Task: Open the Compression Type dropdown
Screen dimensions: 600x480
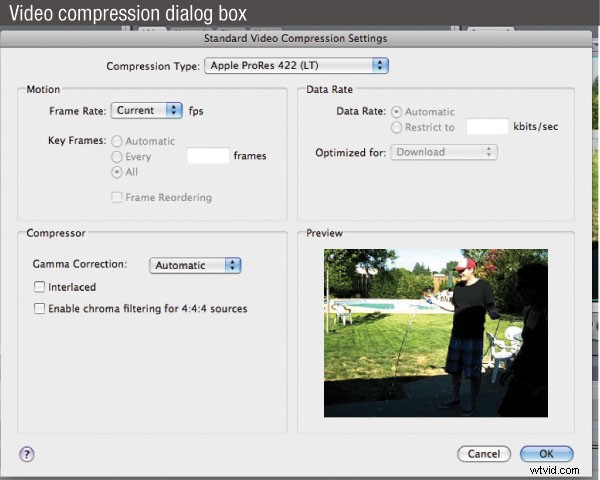Action: 297,65
